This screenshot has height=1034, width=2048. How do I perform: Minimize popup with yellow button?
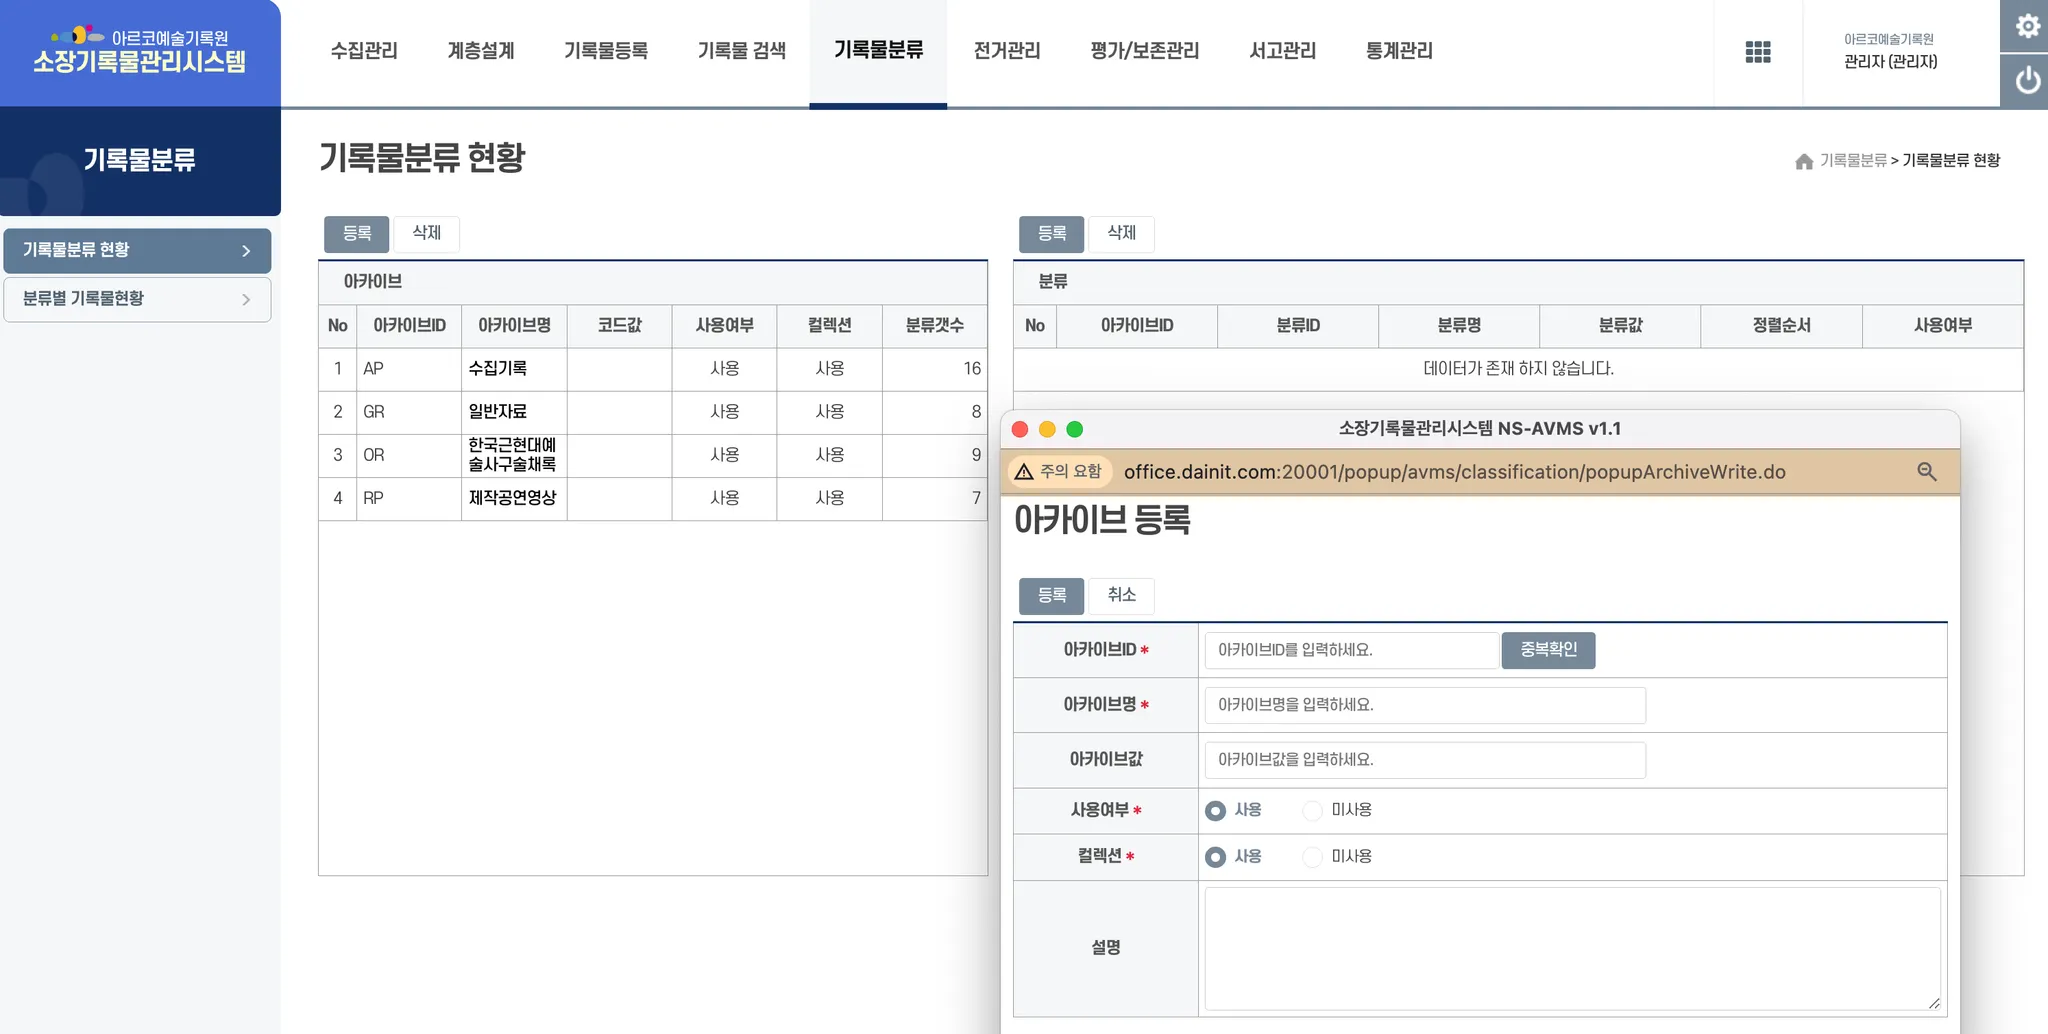[x=1047, y=429]
